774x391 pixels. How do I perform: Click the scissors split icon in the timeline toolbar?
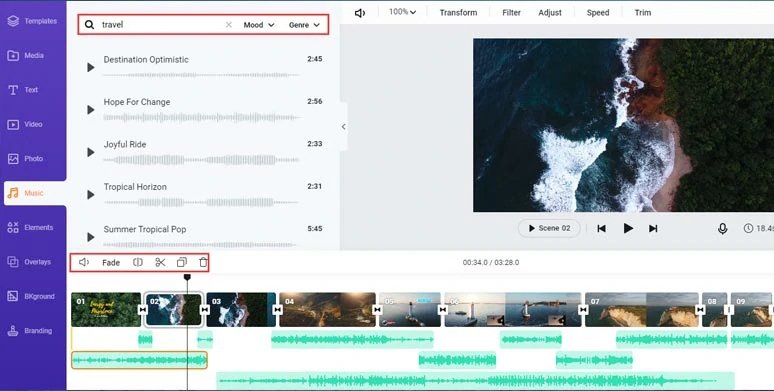tap(160, 263)
